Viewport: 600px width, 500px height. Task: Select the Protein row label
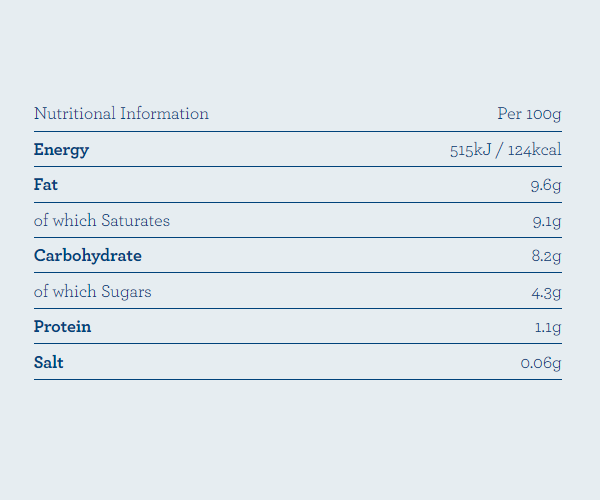pyautogui.click(x=62, y=327)
